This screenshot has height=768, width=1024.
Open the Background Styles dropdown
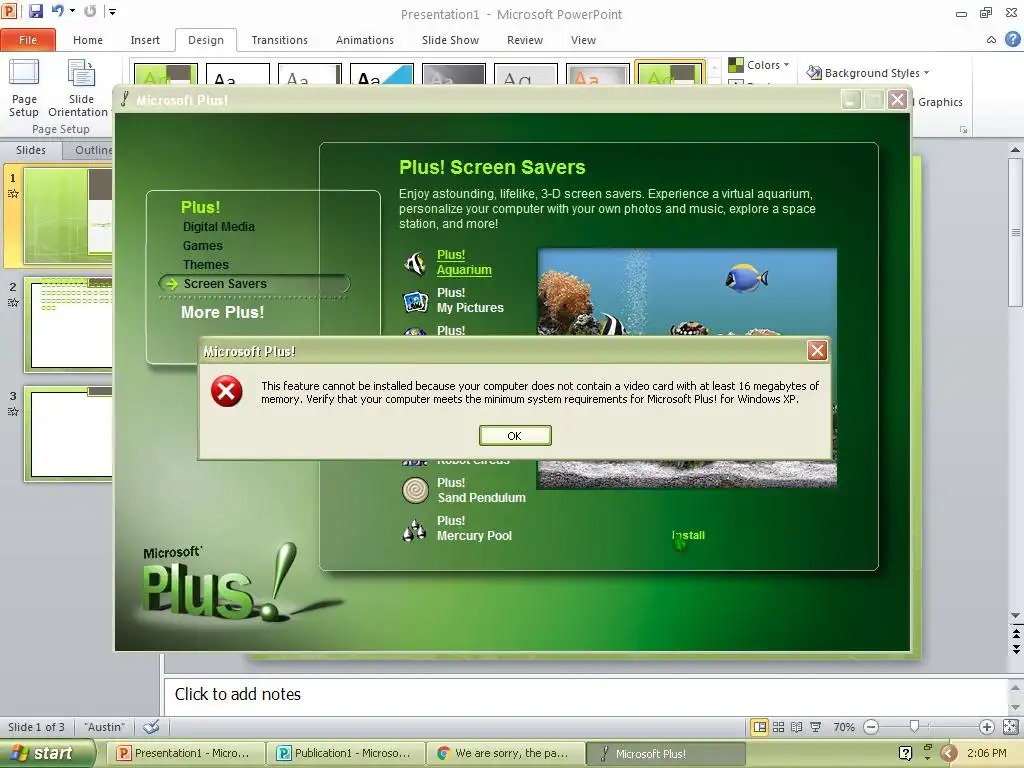pos(867,72)
